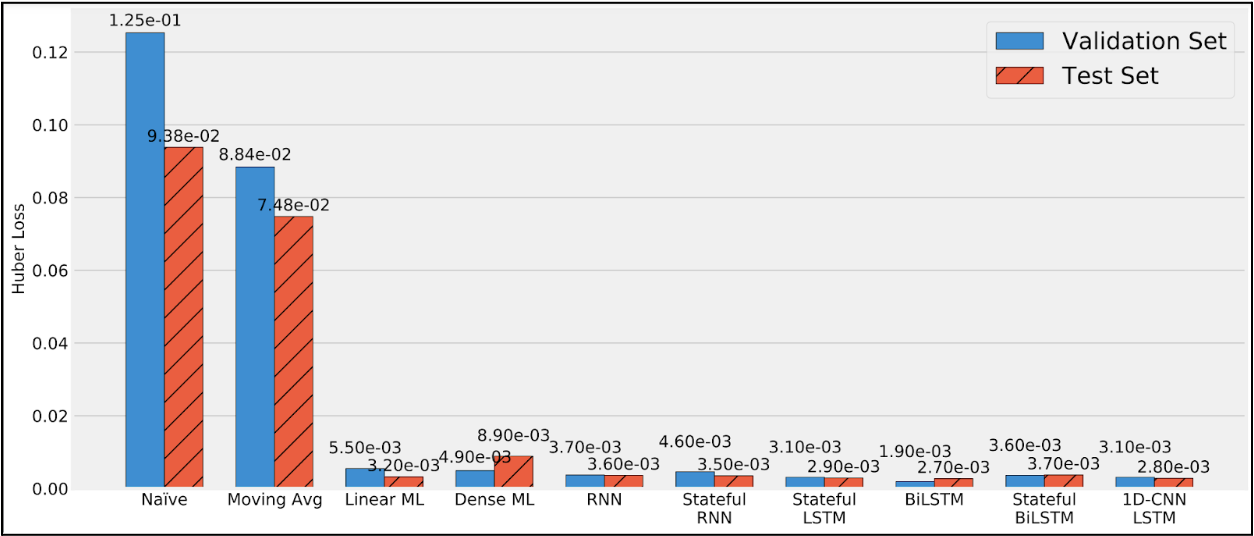This screenshot has height=536, width=1254.
Task: Click the 1.25e-01 value label
Action: pos(144,20)
